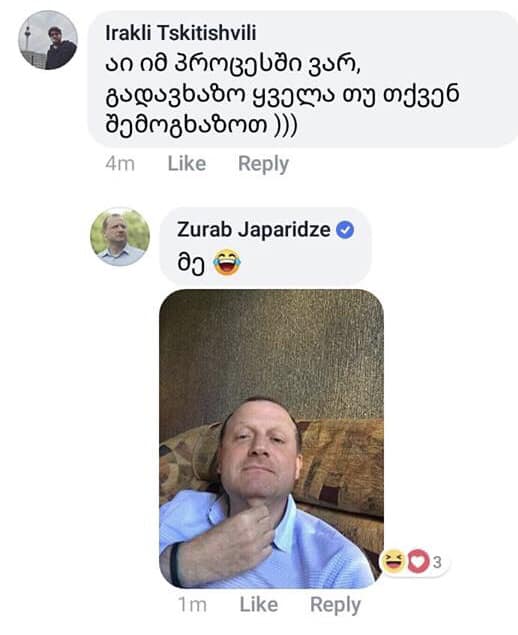Like Irakli Tskitishvili's comment
This screenshot has height=635, width=518.
[187, 164]
